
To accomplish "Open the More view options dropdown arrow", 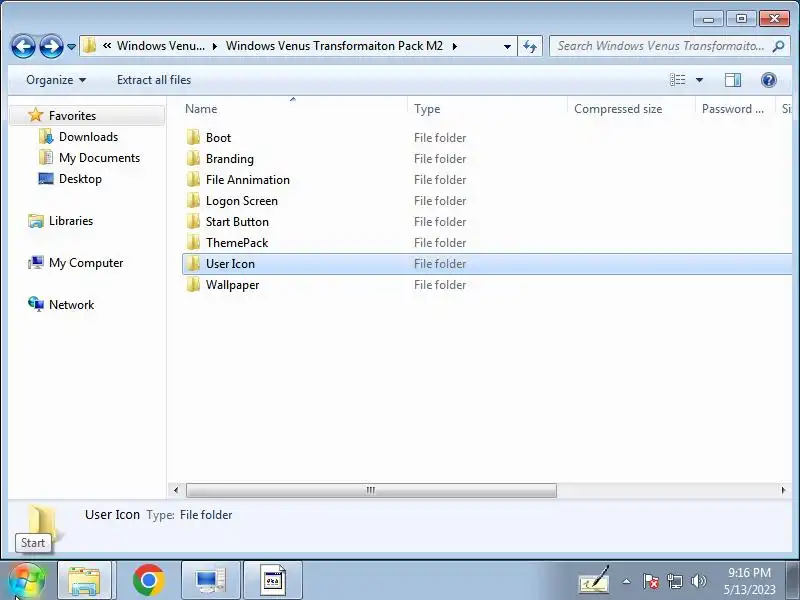I will coord(699,80).
